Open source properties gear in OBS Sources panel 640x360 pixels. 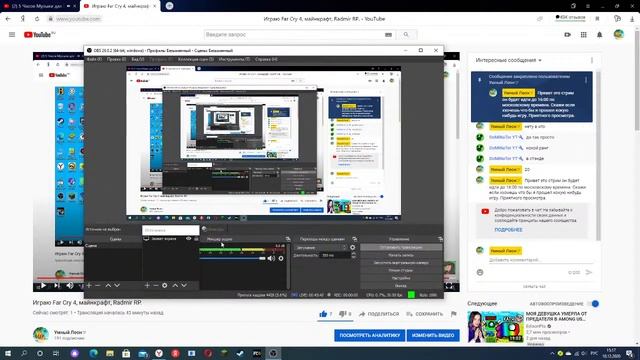click(164, 285)
